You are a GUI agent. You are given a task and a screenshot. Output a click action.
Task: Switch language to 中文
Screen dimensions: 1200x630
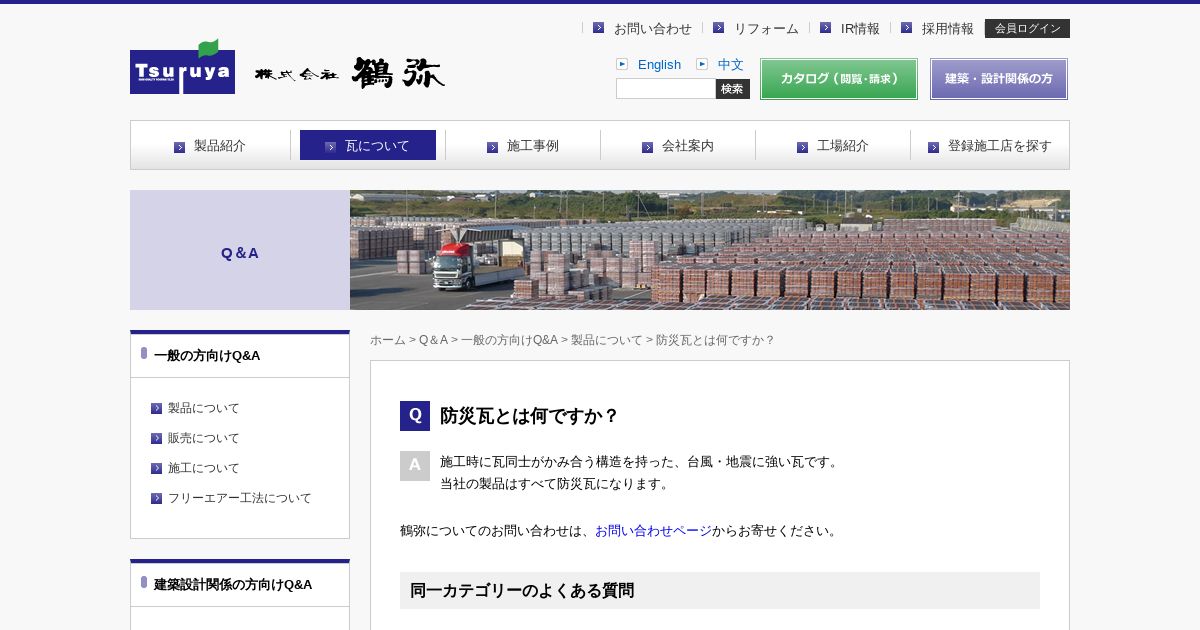730,65
